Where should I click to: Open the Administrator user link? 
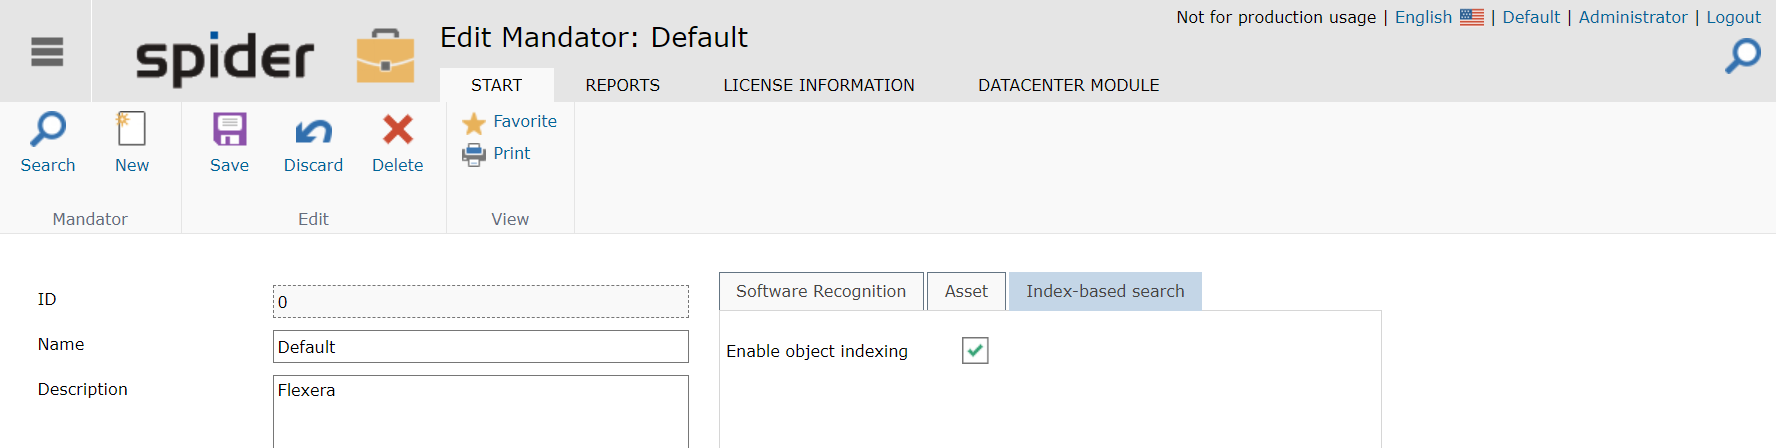tap(1632, 17)
